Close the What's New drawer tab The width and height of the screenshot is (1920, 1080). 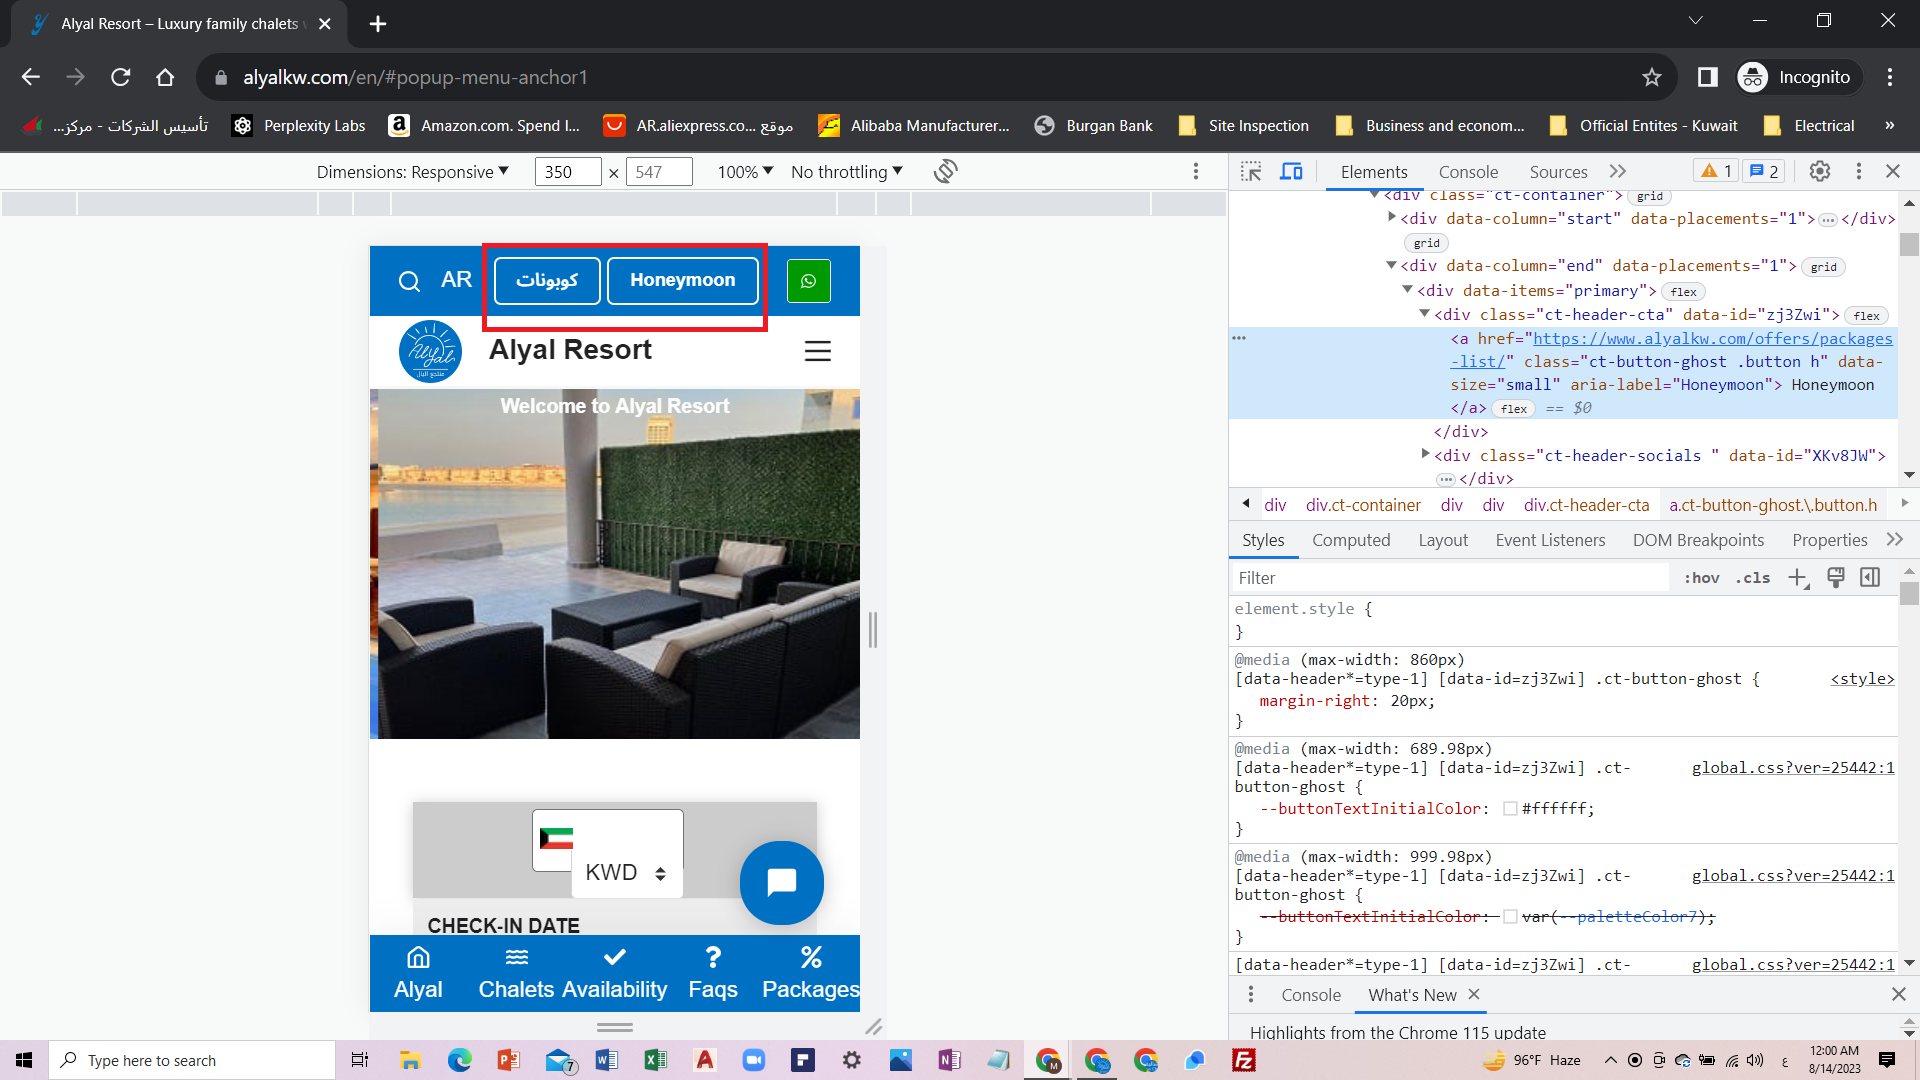pos(1474,995)
